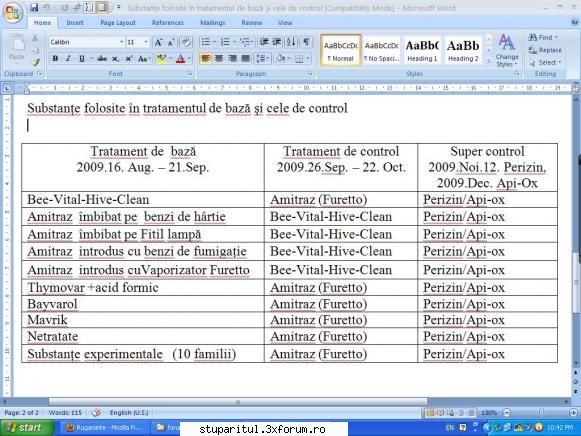Click the Align Text Right icon
The image size is (581, 436).
pyautogui.click(x=232, y=59)
